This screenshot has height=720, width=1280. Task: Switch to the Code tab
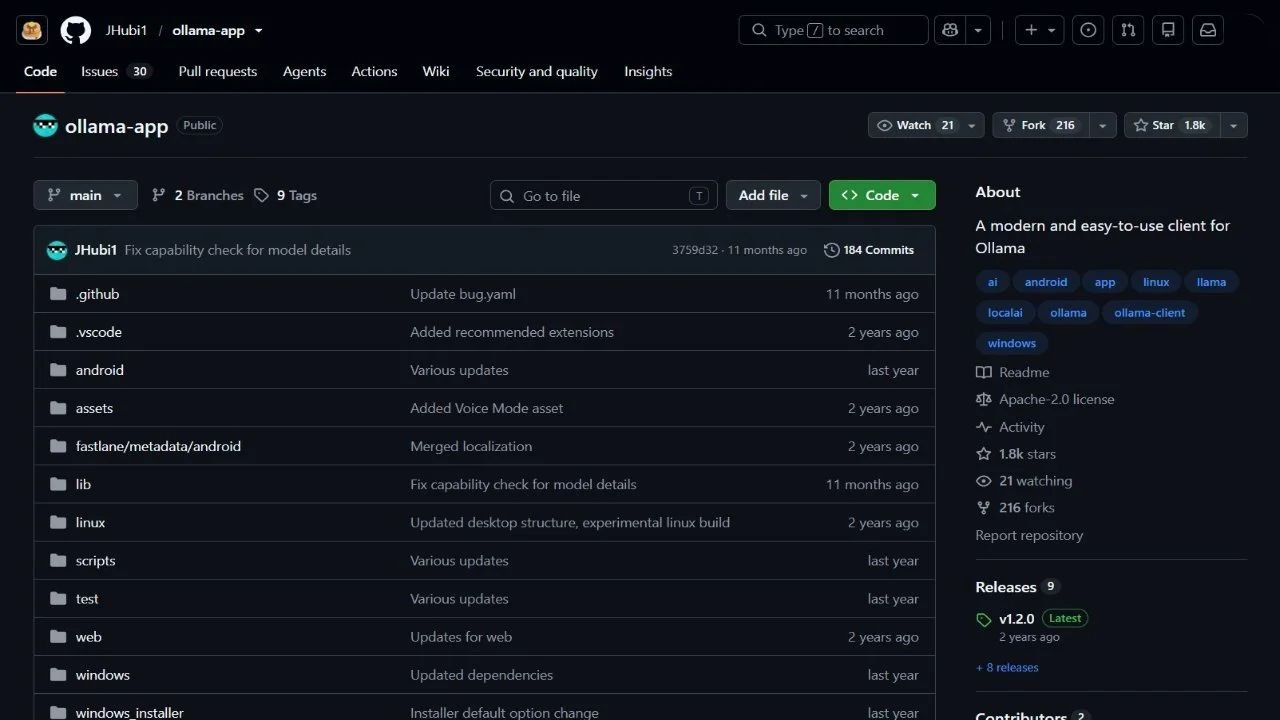41,71
